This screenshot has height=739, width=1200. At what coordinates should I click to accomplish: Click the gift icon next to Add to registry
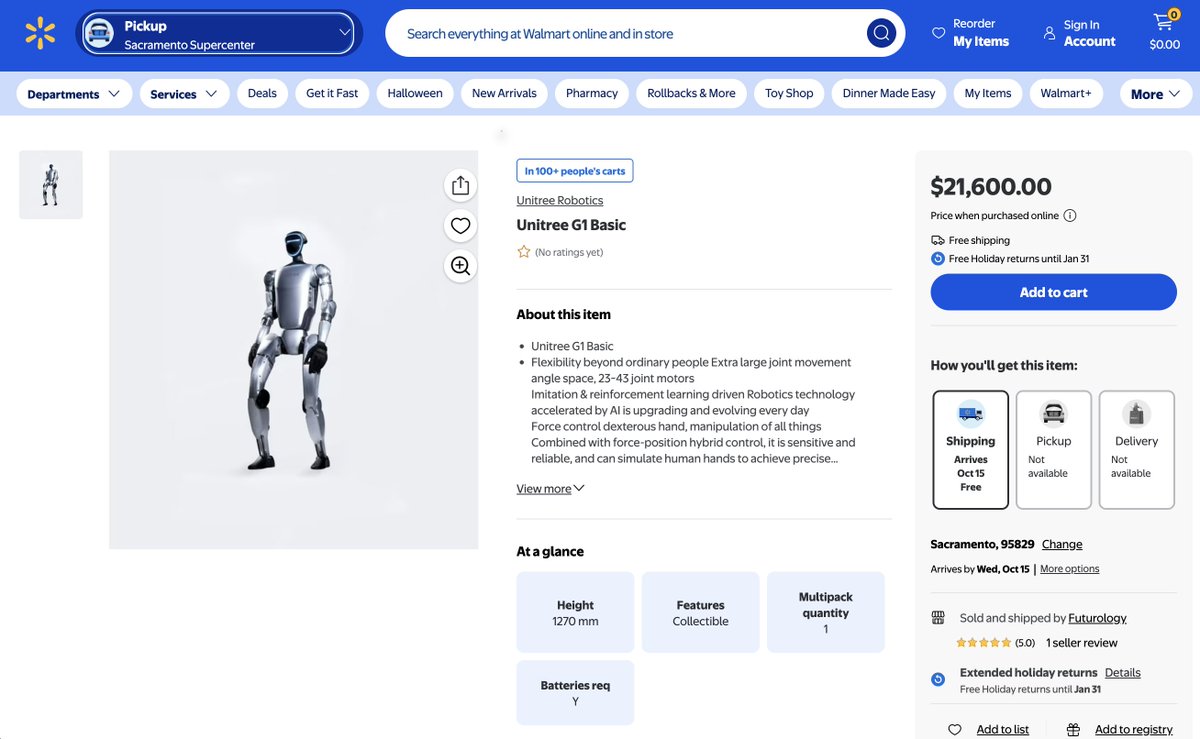(x=1073, y=729)
